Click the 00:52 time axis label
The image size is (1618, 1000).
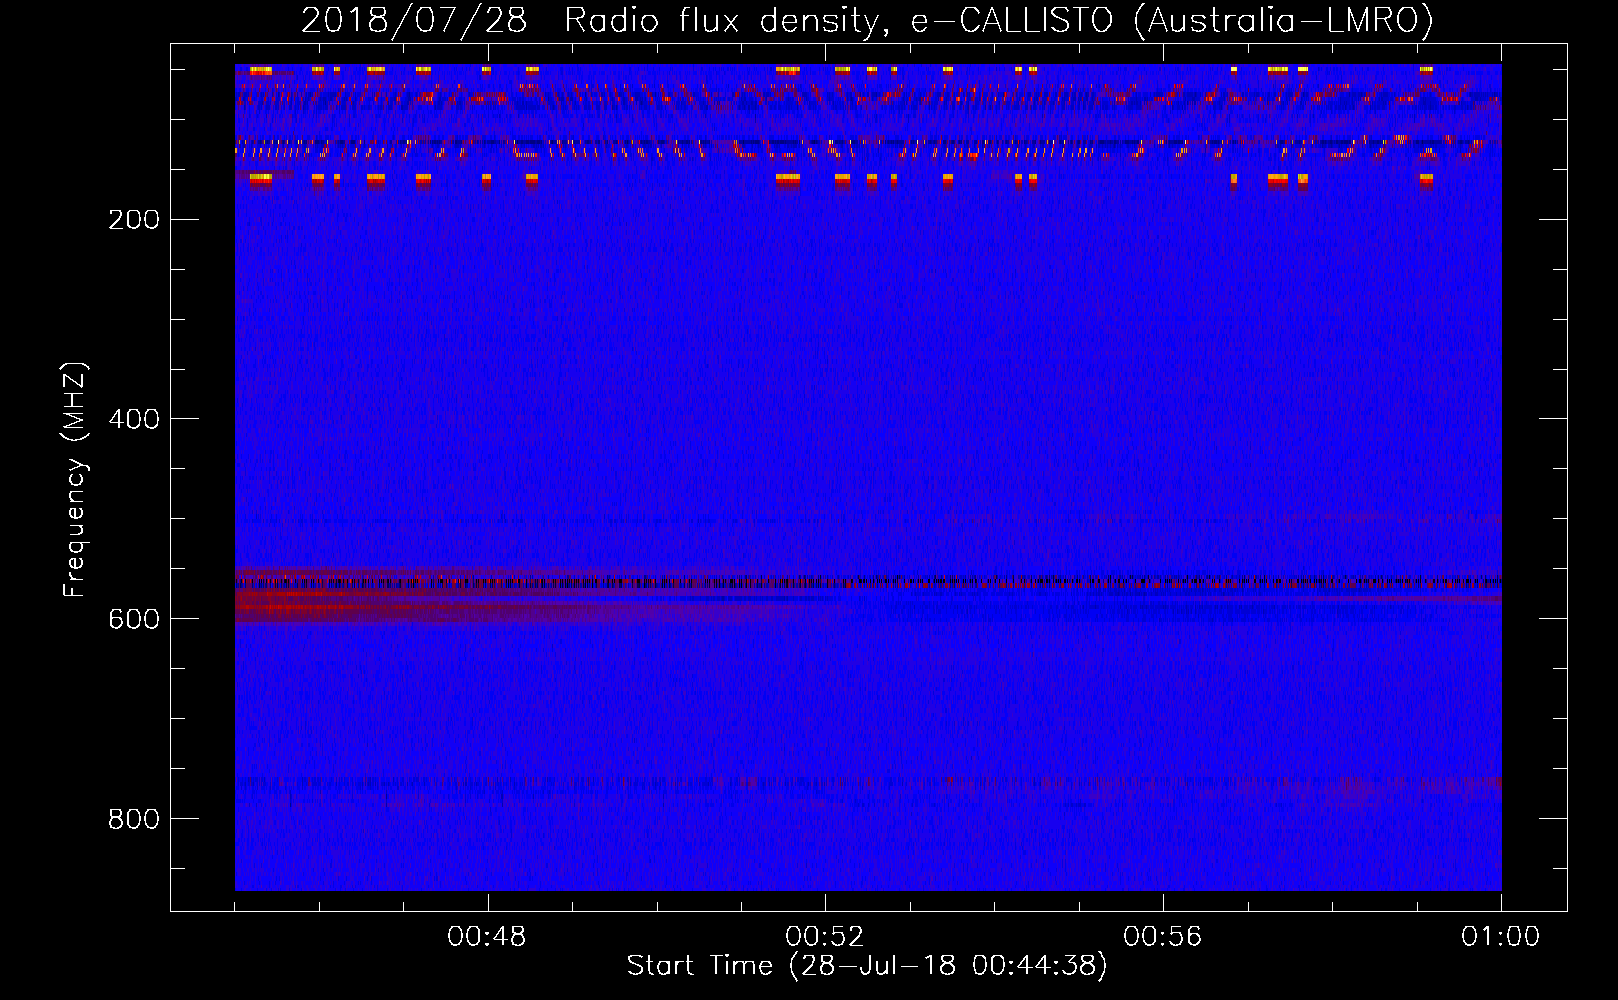pyautogui.click(x=825, y=937)
